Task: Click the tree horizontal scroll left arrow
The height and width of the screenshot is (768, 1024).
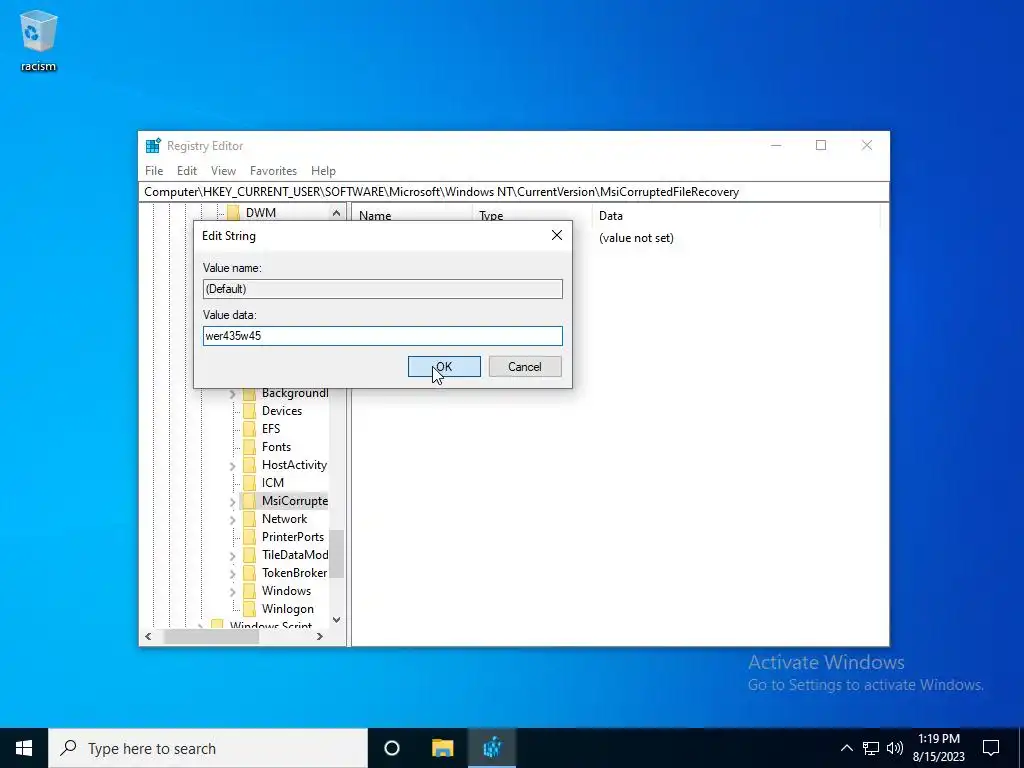Action: 148,636
